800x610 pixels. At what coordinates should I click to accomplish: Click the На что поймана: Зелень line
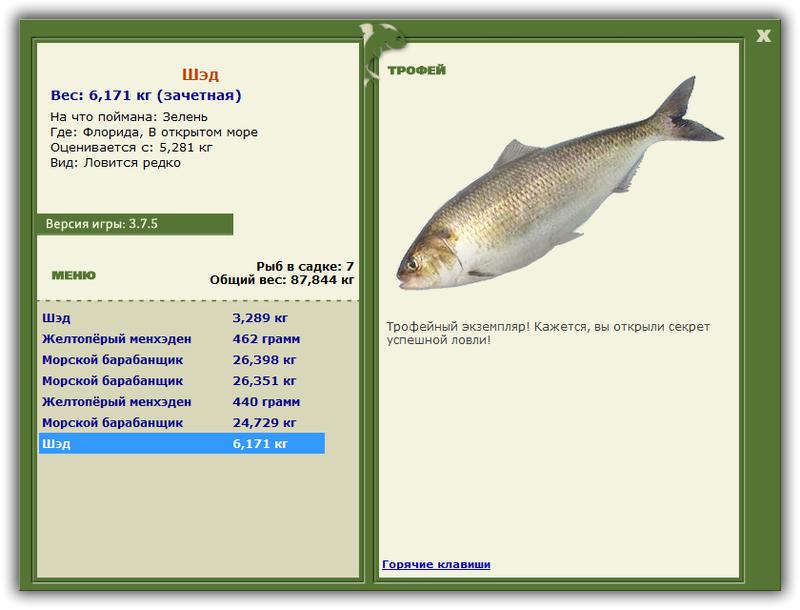129,117
